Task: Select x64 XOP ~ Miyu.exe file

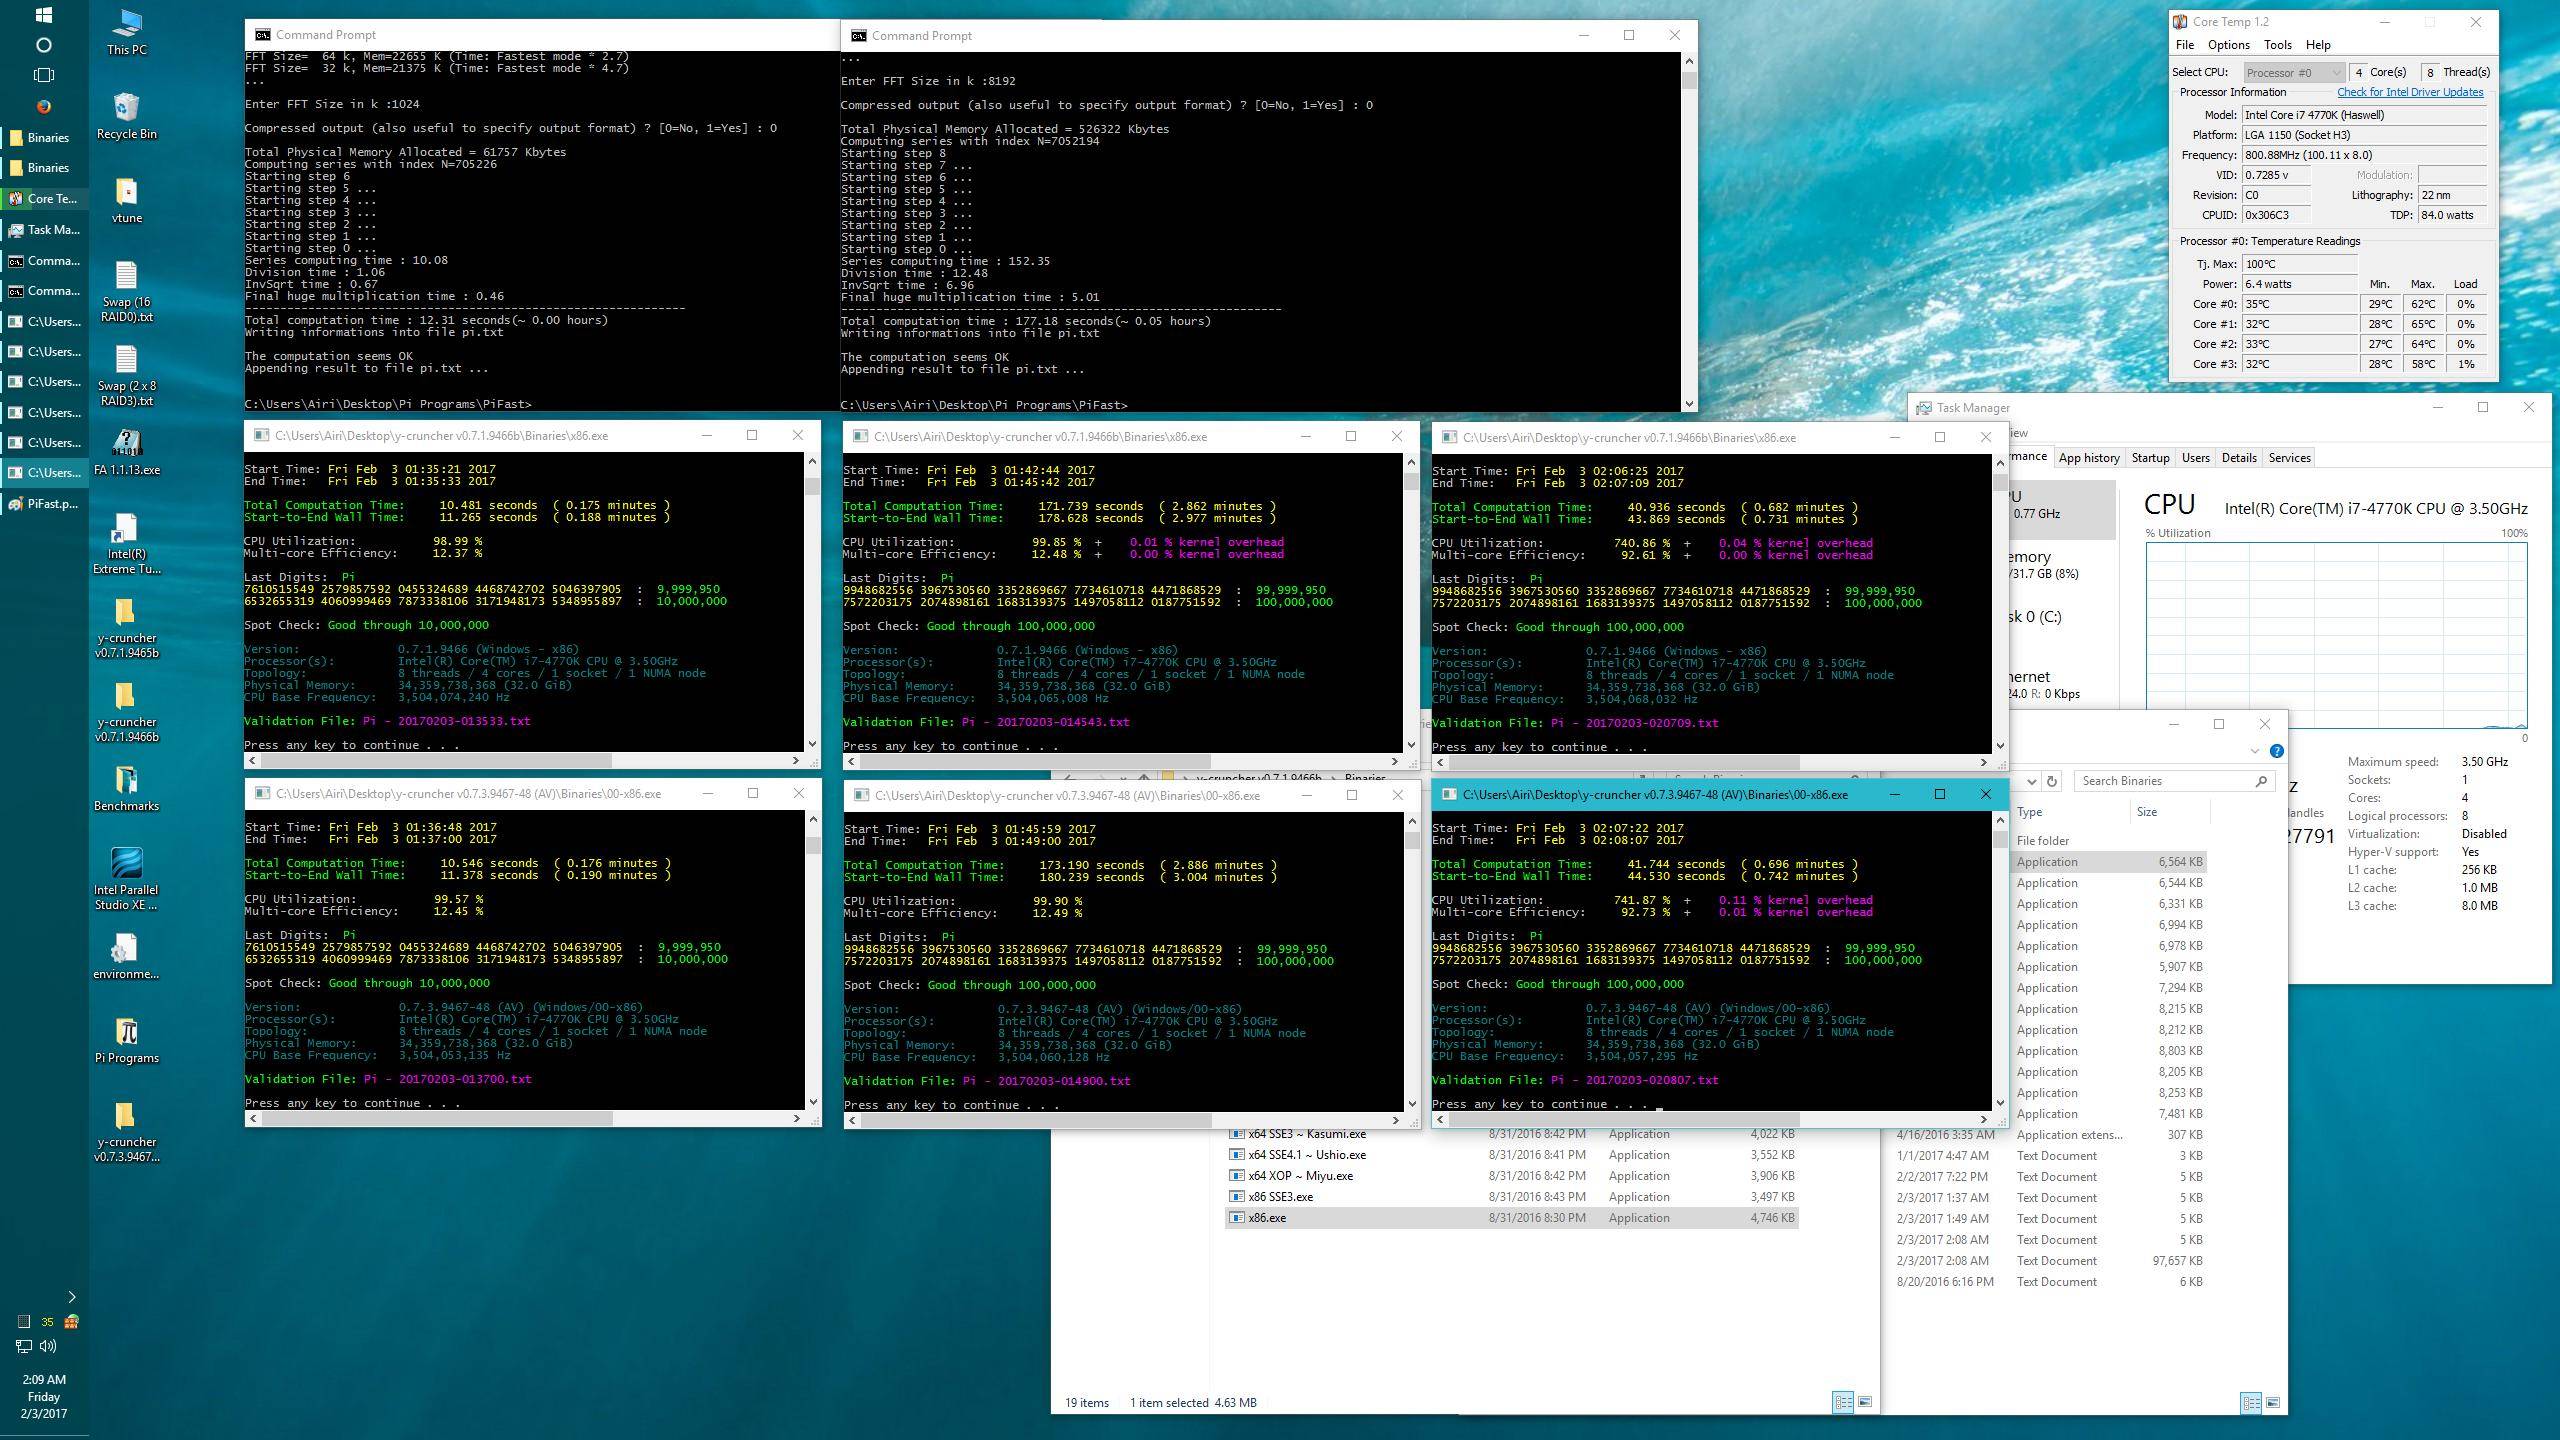Action: [1511, 1176]
